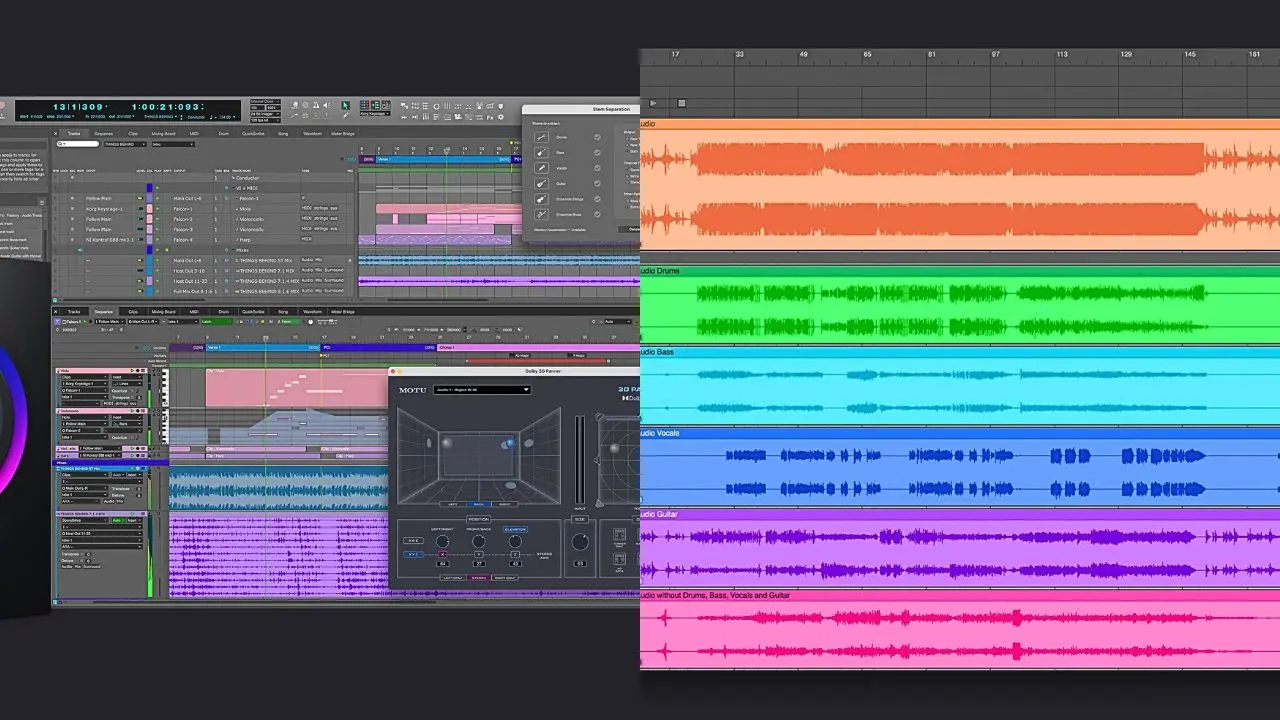This screenshot has width=1280, height=720.
Task: Open the Waveform tab in upper window
Action: point(311,133)
